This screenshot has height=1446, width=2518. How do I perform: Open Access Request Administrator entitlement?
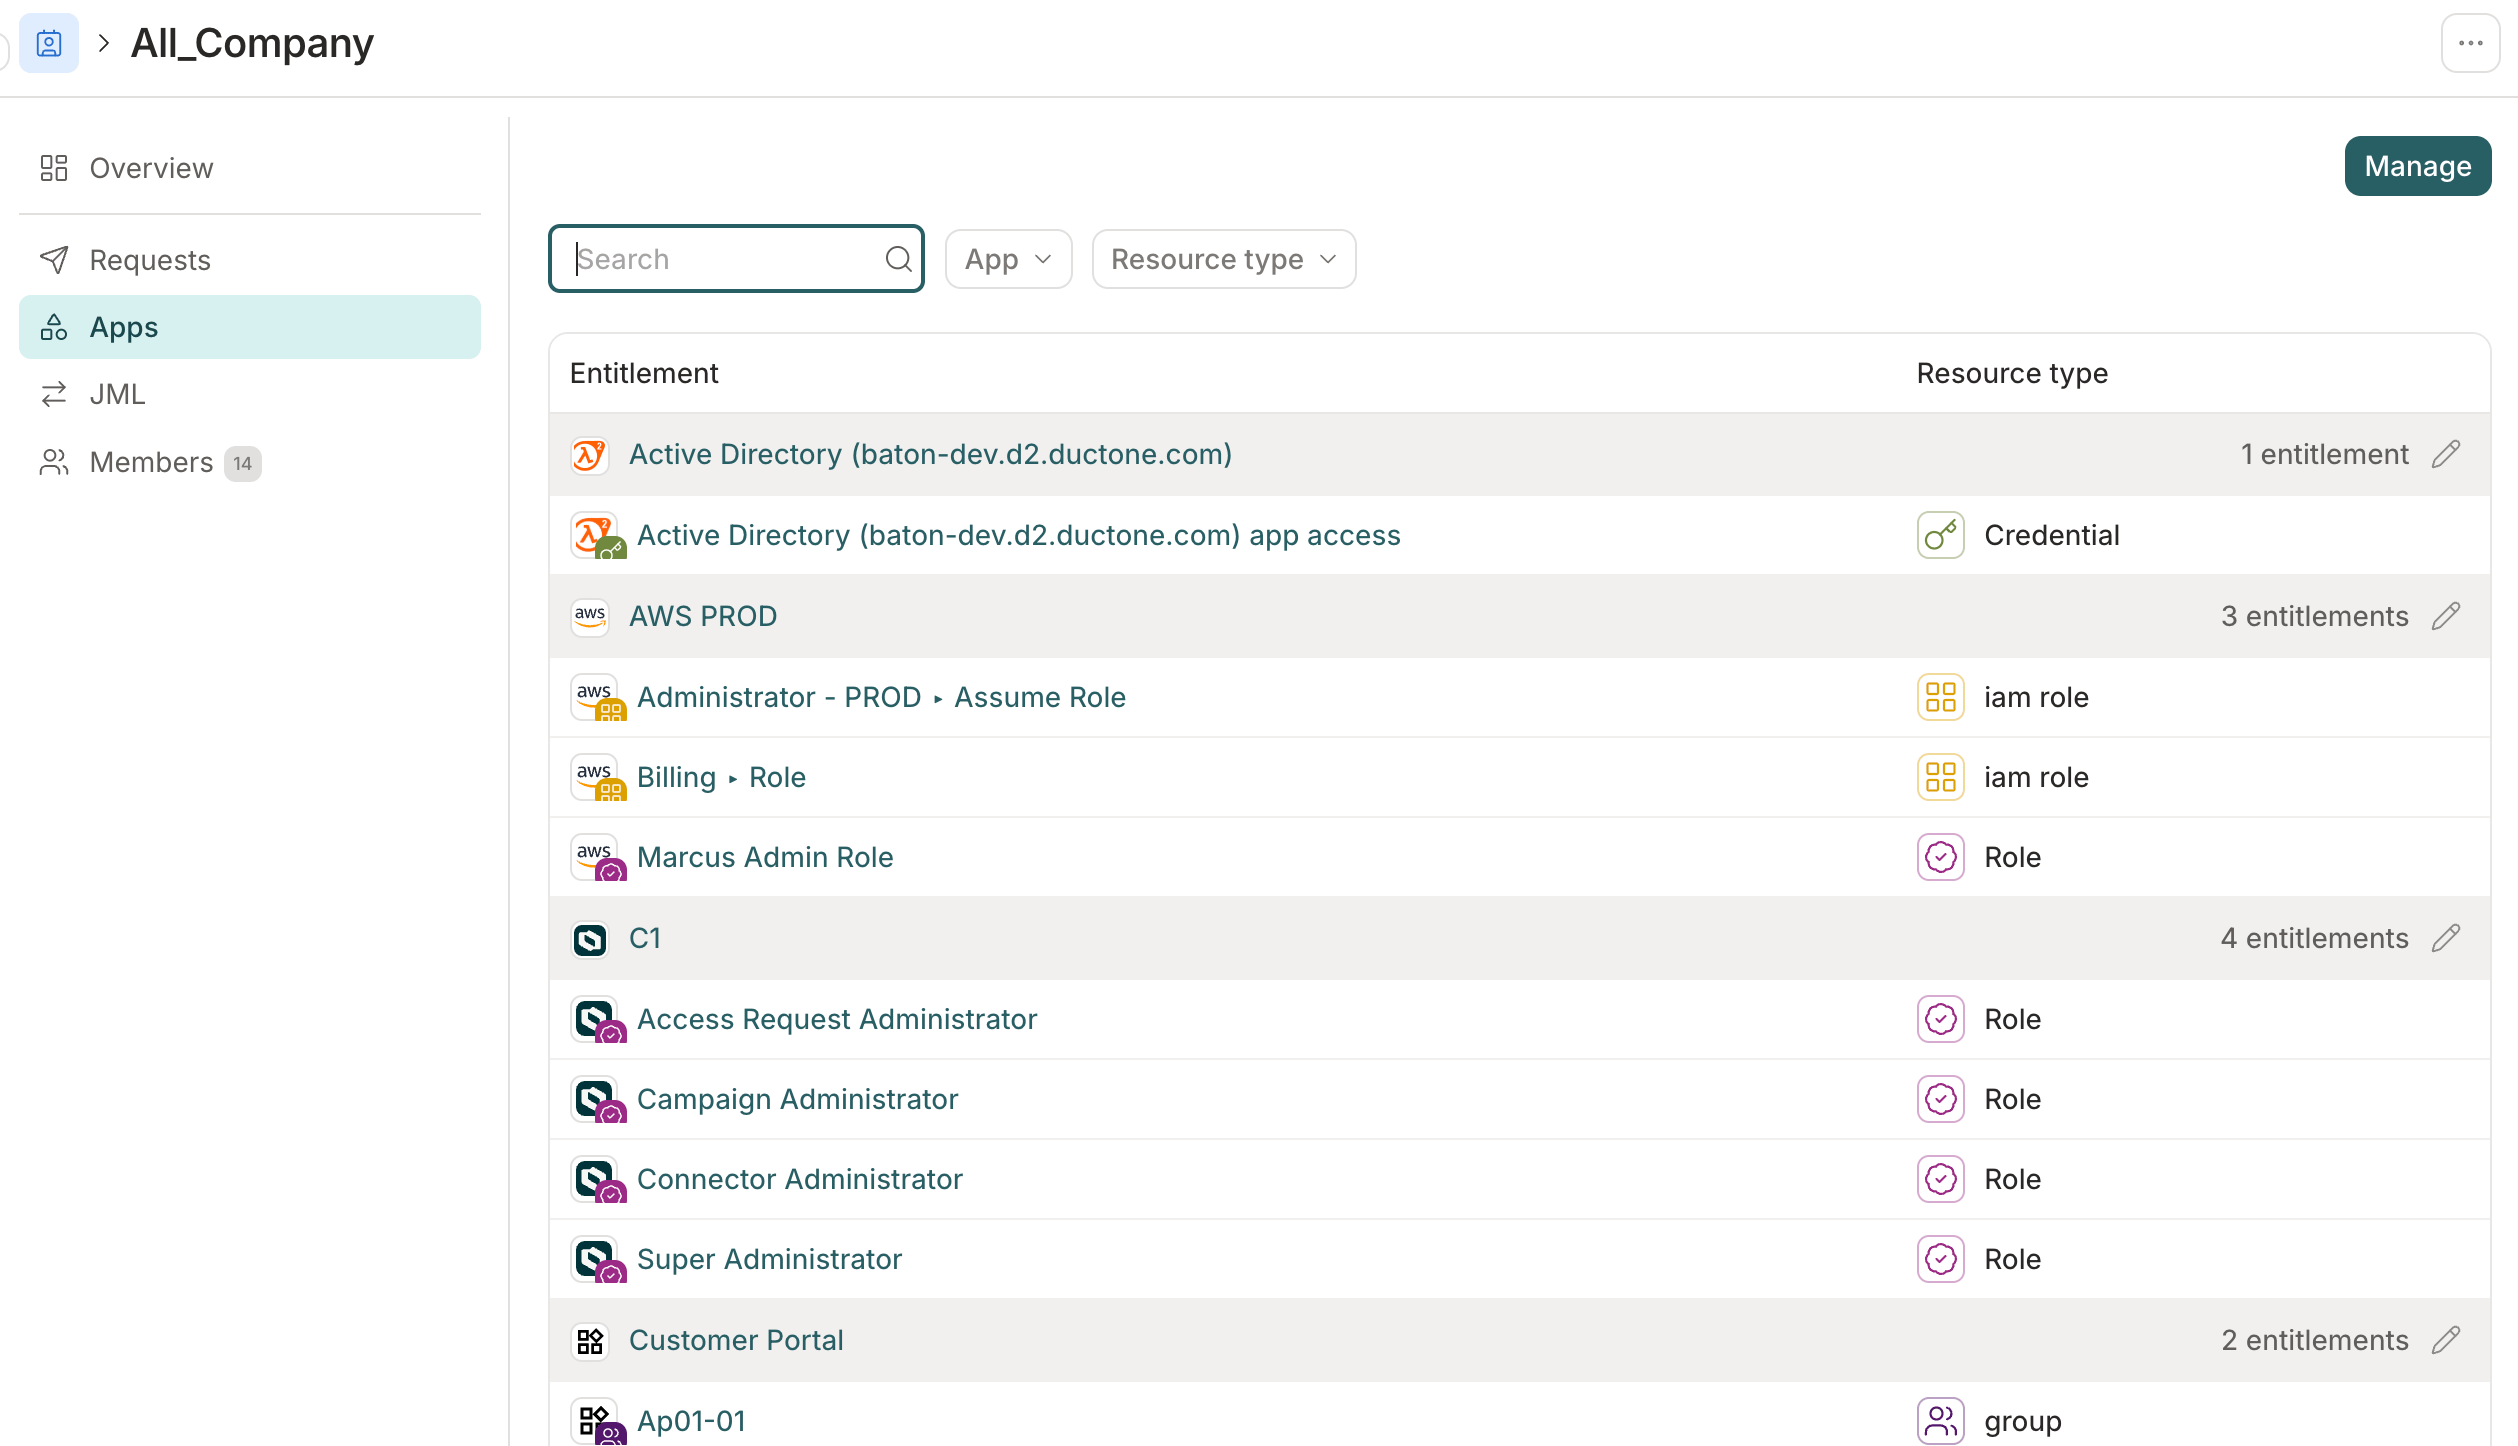pyautogui.click(x=837, y=1019)
